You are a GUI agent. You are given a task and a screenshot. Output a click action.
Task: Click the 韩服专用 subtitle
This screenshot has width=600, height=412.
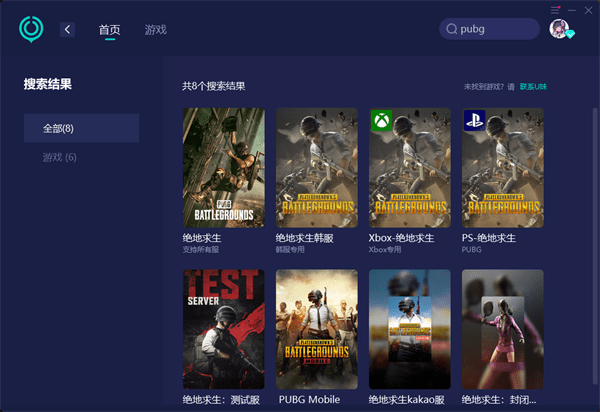click(x=290, y=249)
